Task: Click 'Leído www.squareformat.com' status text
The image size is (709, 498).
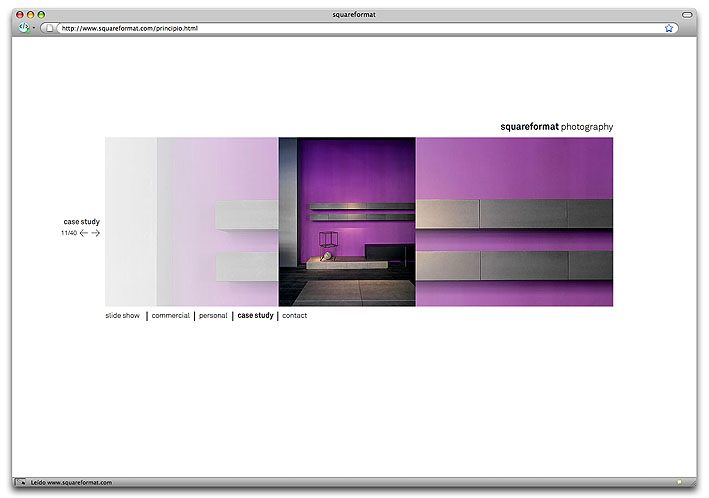Action: point(71,482)
